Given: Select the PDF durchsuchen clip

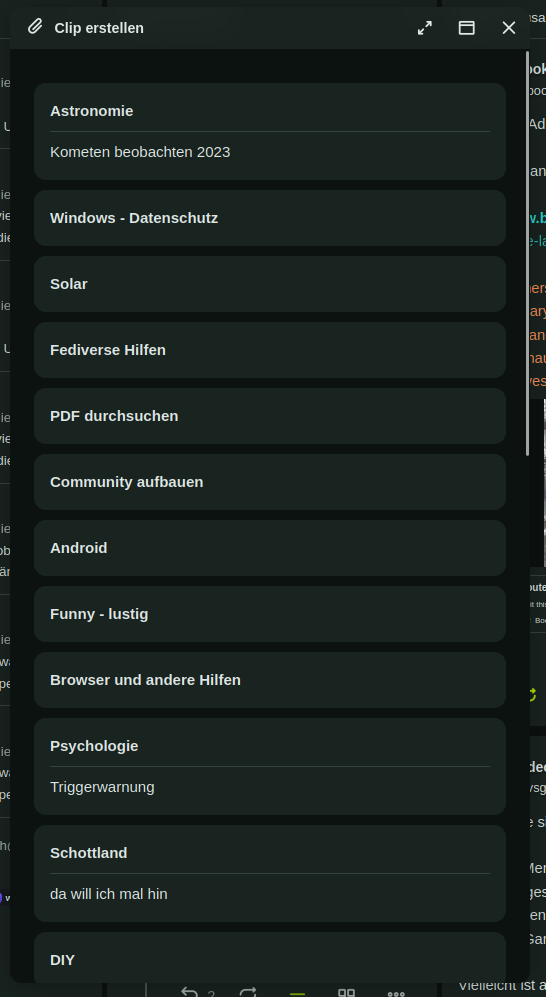Looking at the screenshot, I should click(x=270, y=416).
